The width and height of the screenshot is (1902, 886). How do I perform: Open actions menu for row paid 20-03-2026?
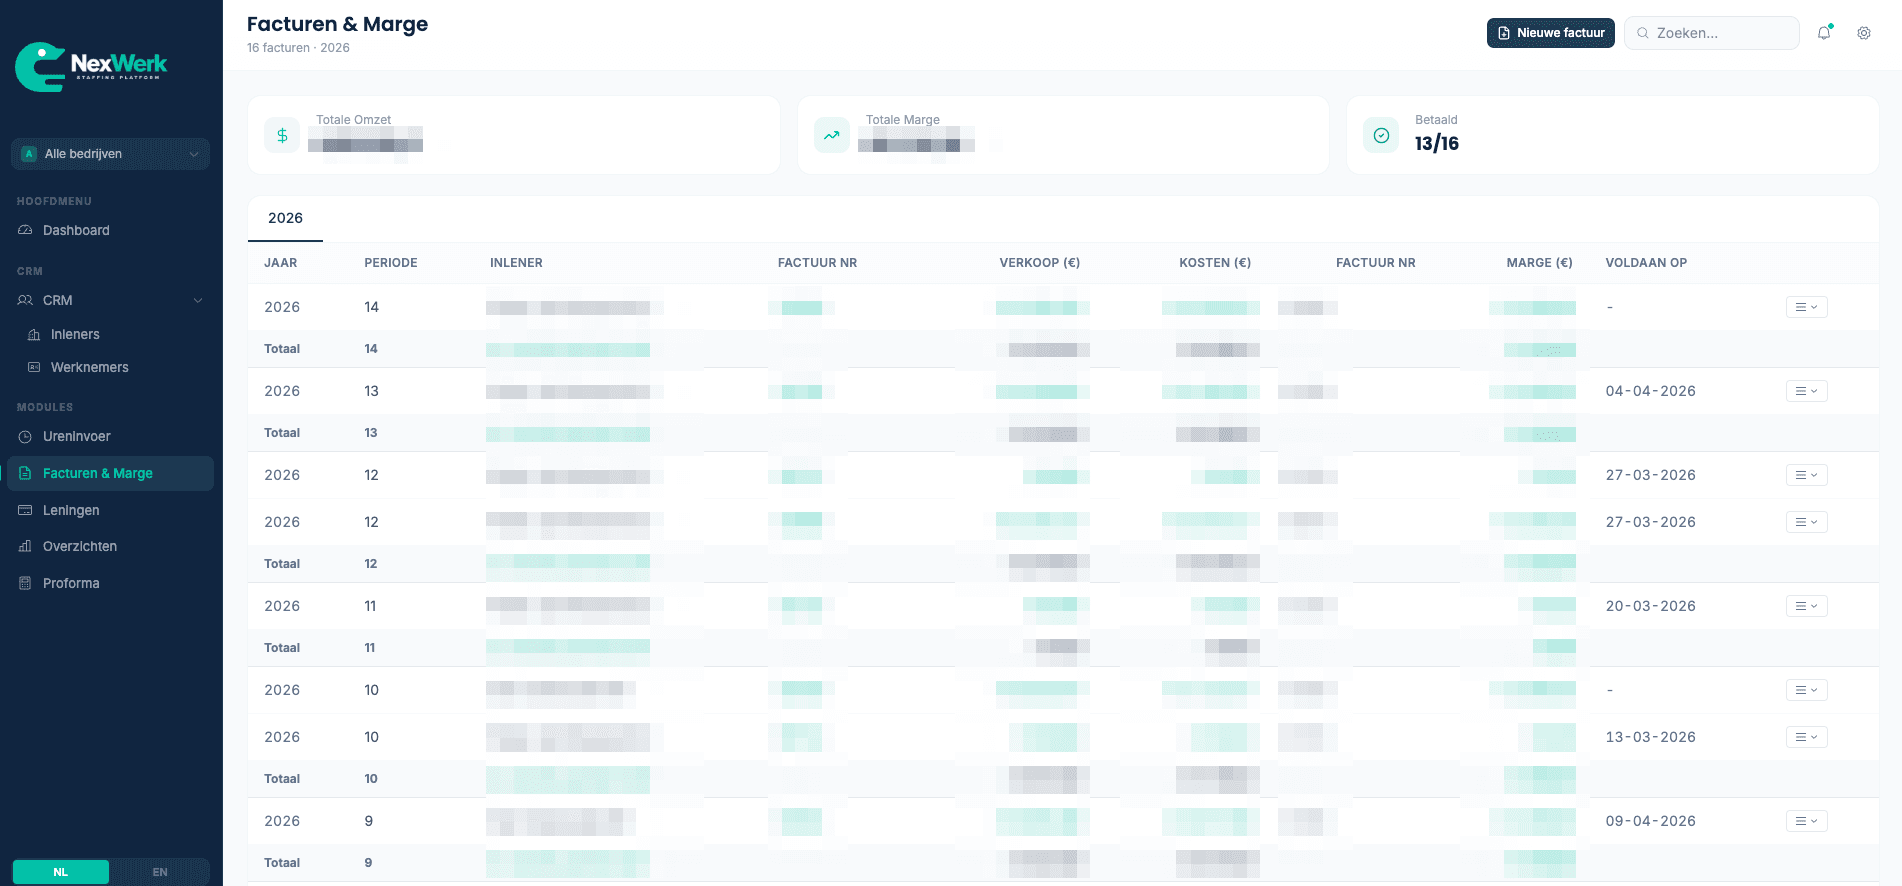[x=1806, y=606]
